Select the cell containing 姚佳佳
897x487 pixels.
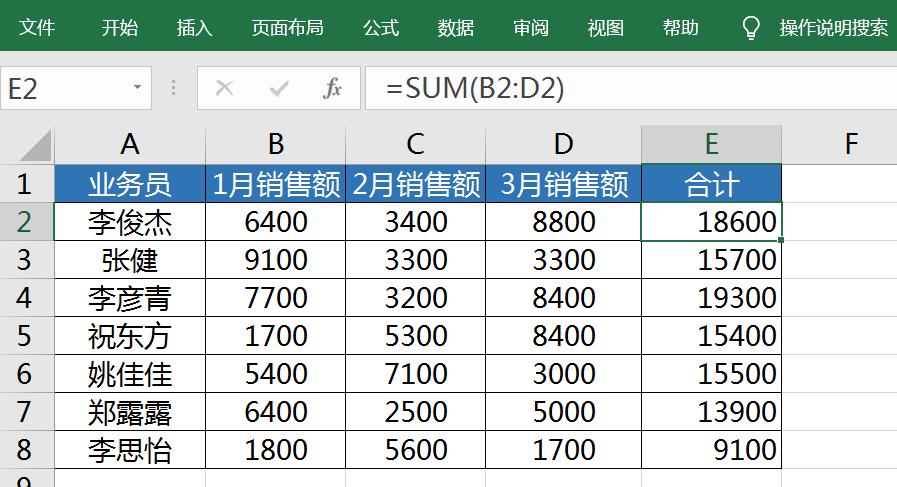pyautogui.click(x=130, y=374)
